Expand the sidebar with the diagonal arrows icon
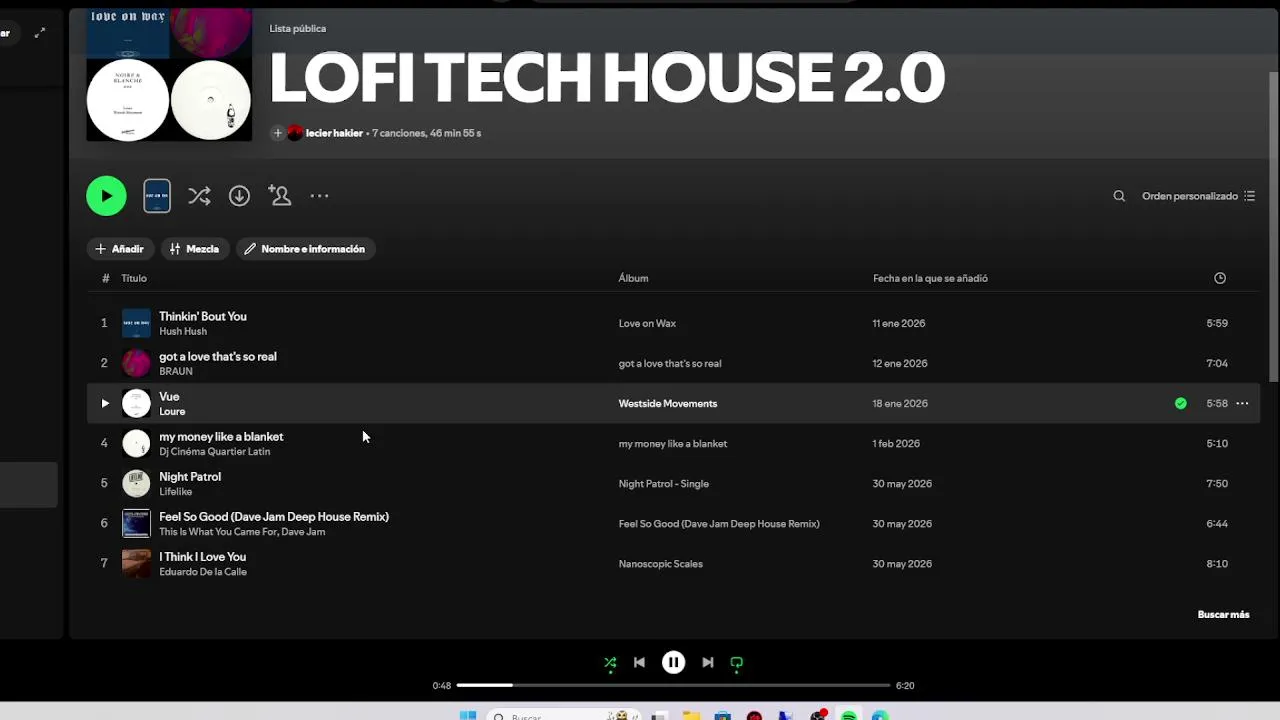This screenshot has width=1280, height=720. pyautogui.click(x=40, y=33)
